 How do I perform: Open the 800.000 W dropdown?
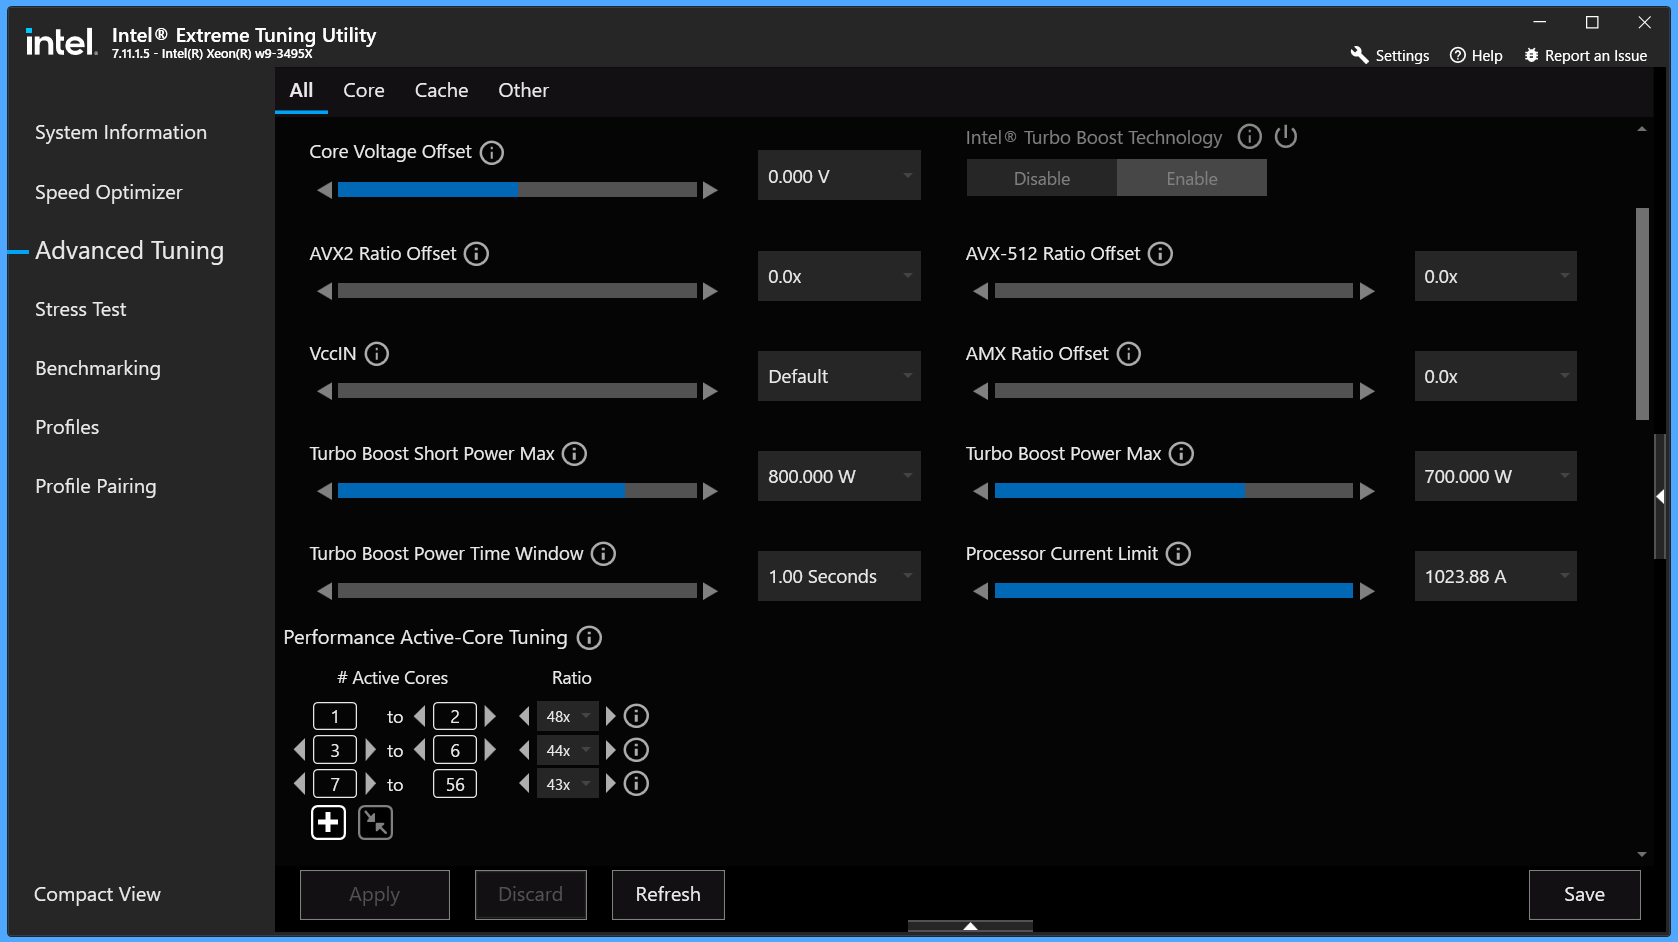[839, 476]
